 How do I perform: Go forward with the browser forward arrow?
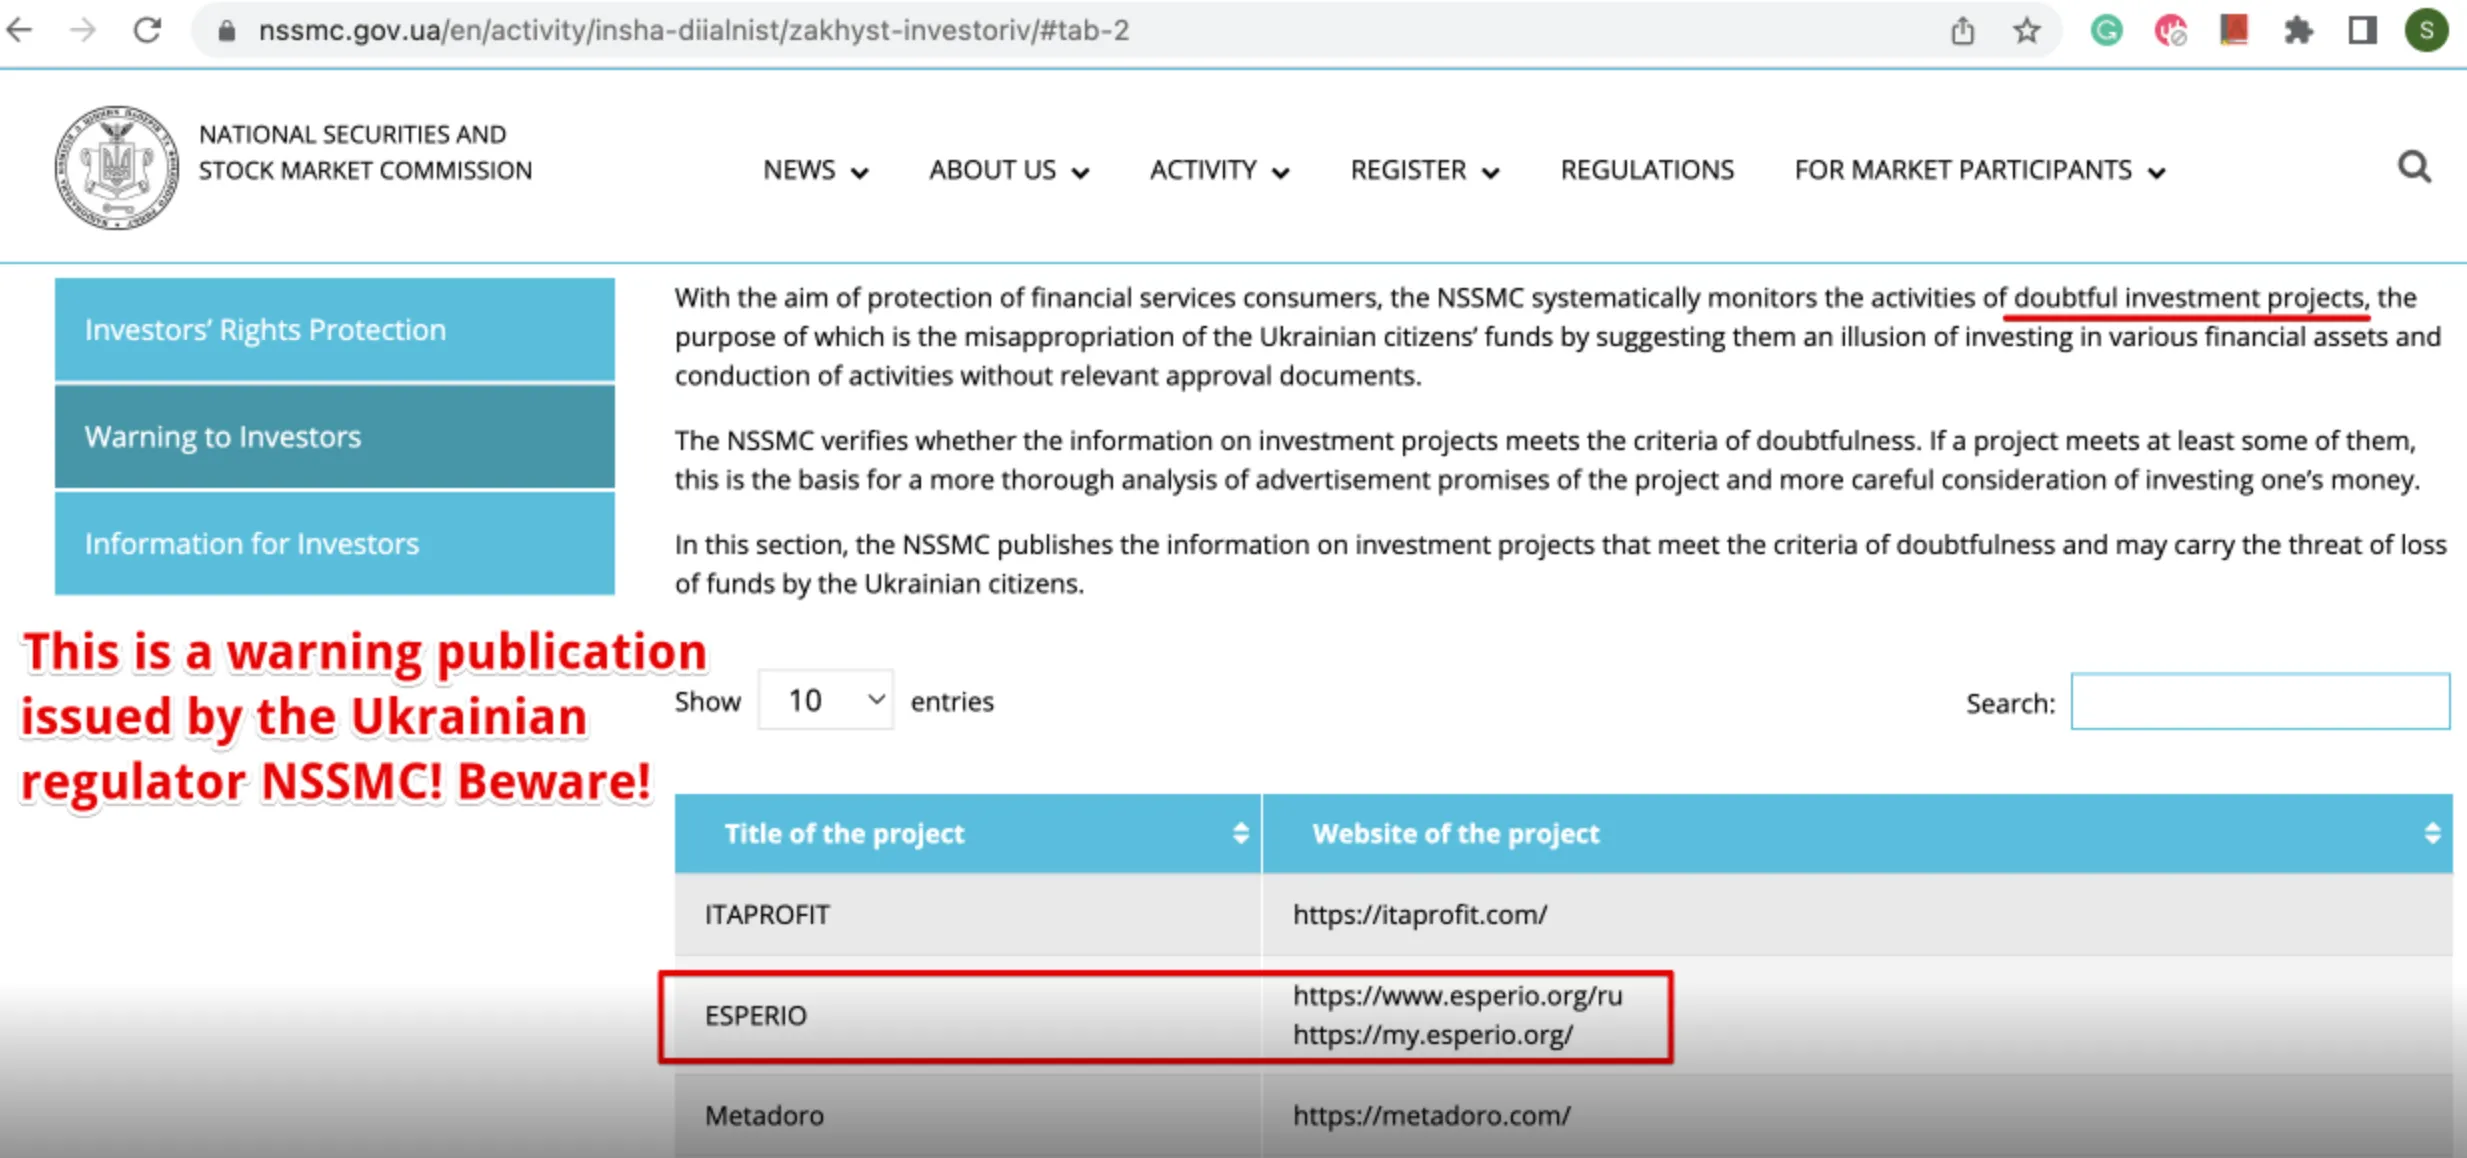(84, 31)
